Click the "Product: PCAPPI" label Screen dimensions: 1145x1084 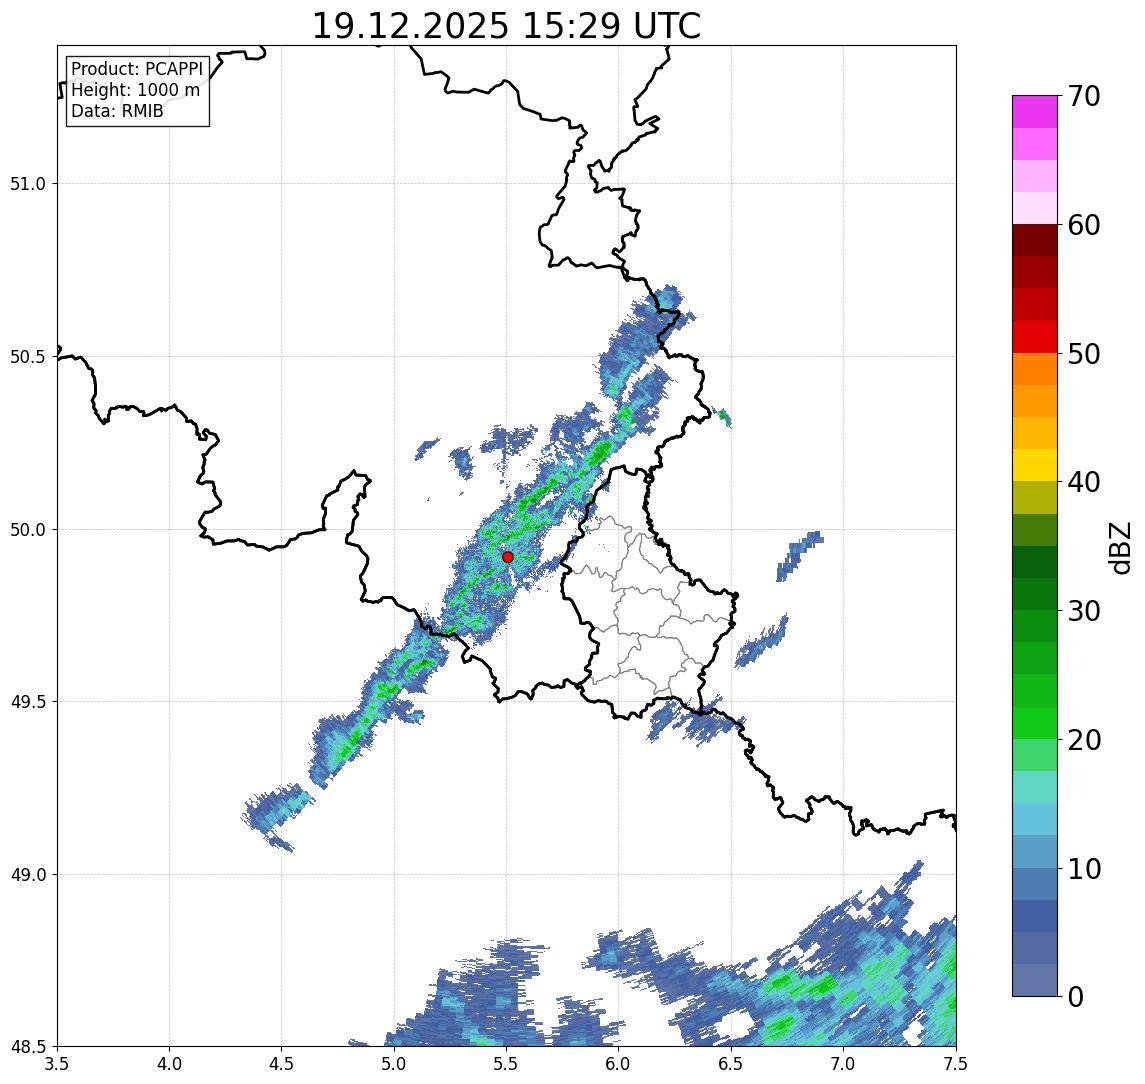pos(137,69)
